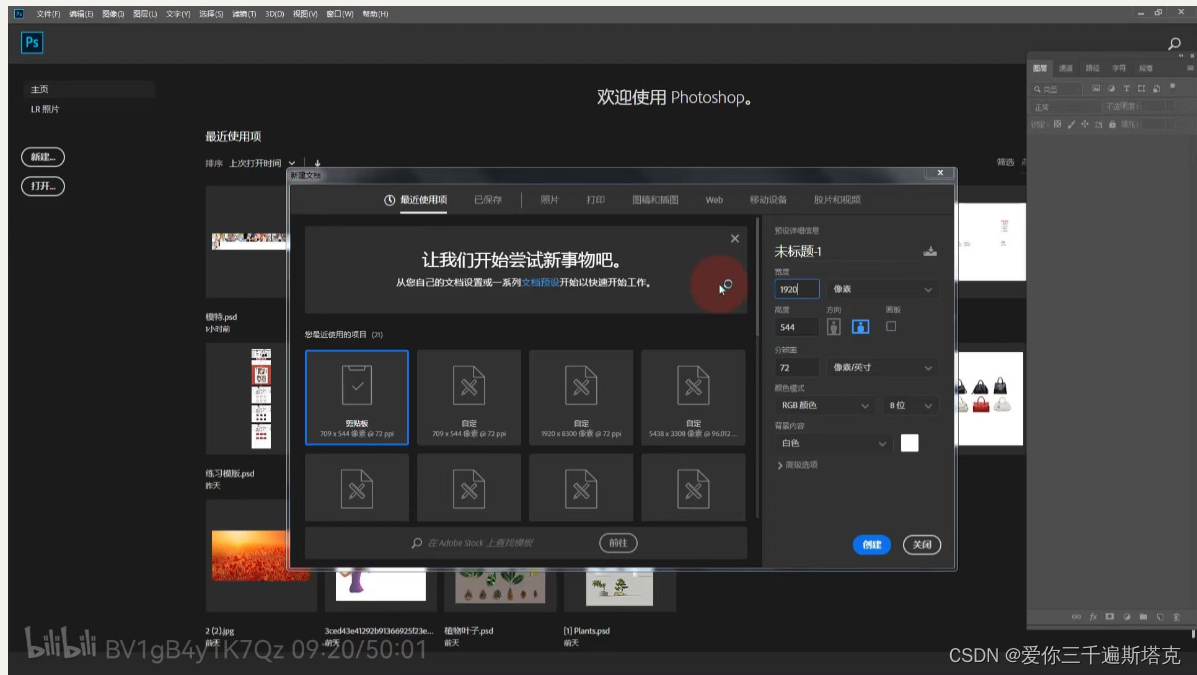Image resolution: width=1197 pixels, height=675 pixels.
Task: Click the fx layer style icon
Action: (1093, 617)
